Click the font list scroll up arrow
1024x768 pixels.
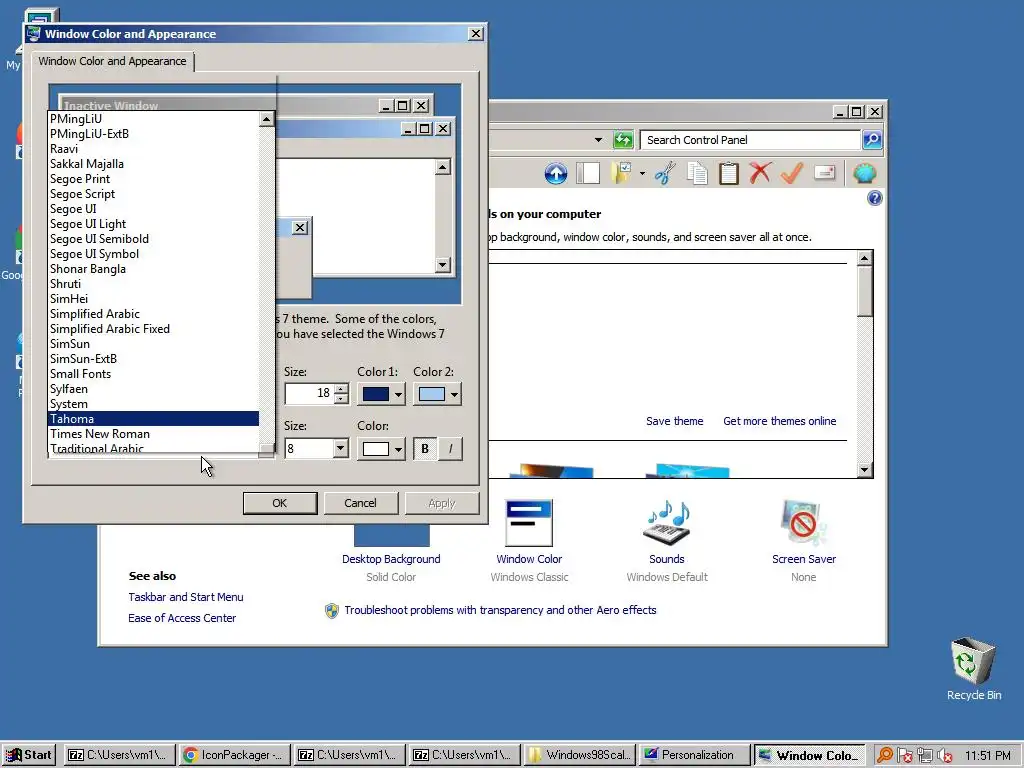click(266, 120)
